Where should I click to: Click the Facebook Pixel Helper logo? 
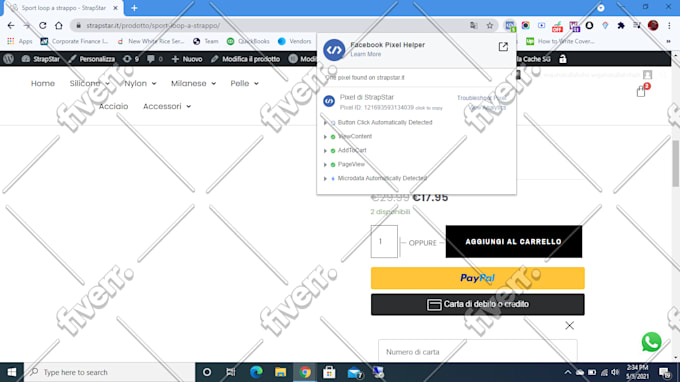[x=334, y=49]
